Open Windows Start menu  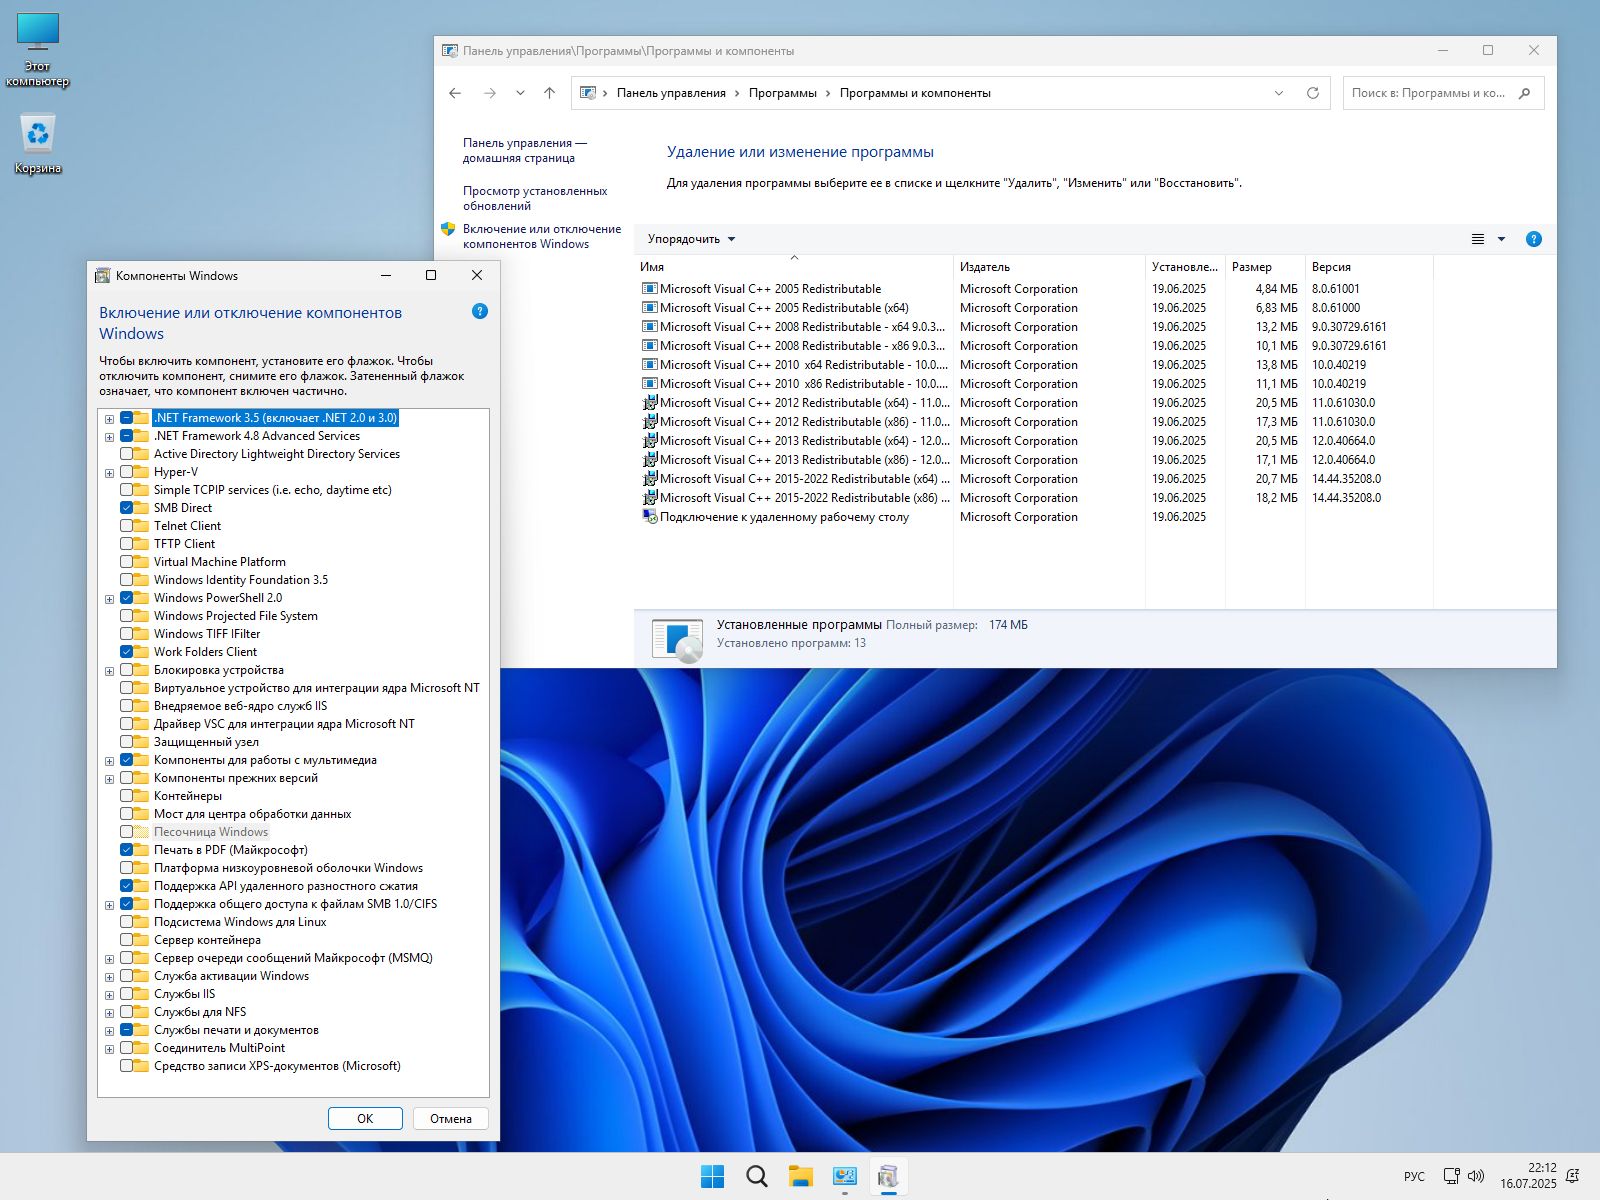(x=713, y=1177)
